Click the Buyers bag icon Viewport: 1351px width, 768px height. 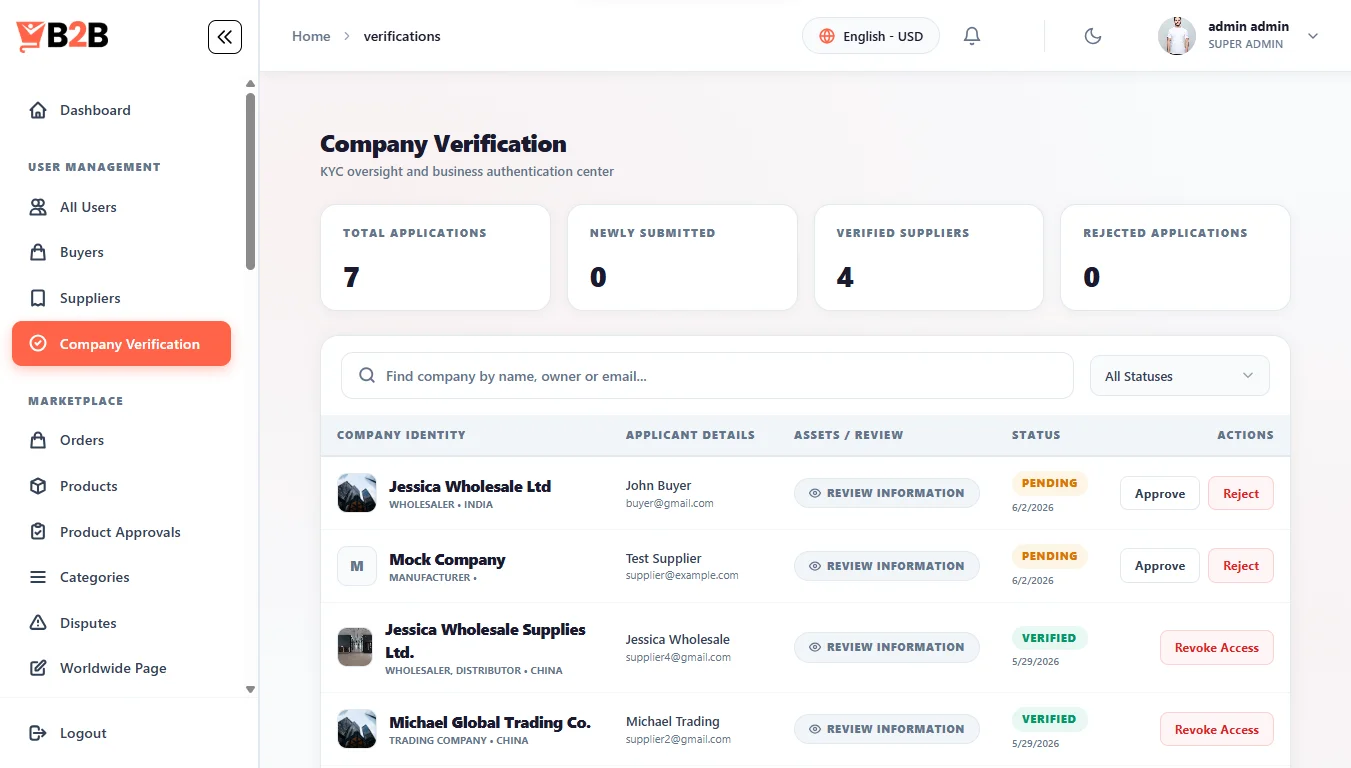(38, 252)
